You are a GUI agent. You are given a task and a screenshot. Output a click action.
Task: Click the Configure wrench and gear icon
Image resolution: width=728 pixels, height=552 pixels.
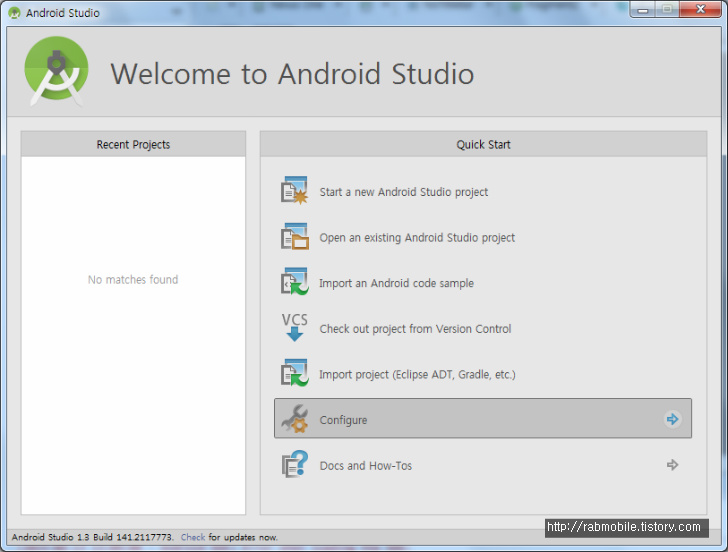pos(295,418)
